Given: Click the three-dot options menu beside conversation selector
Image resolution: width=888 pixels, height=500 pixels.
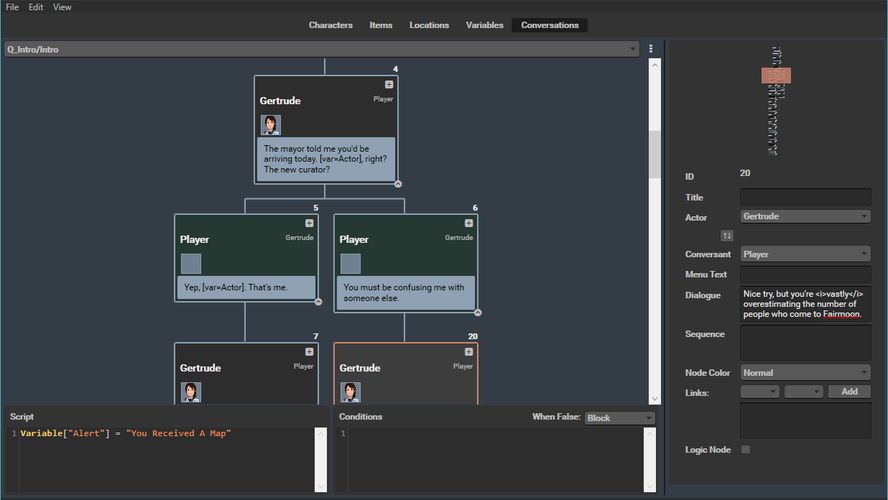Looking at the screenshot, I should tap(651, 49).
